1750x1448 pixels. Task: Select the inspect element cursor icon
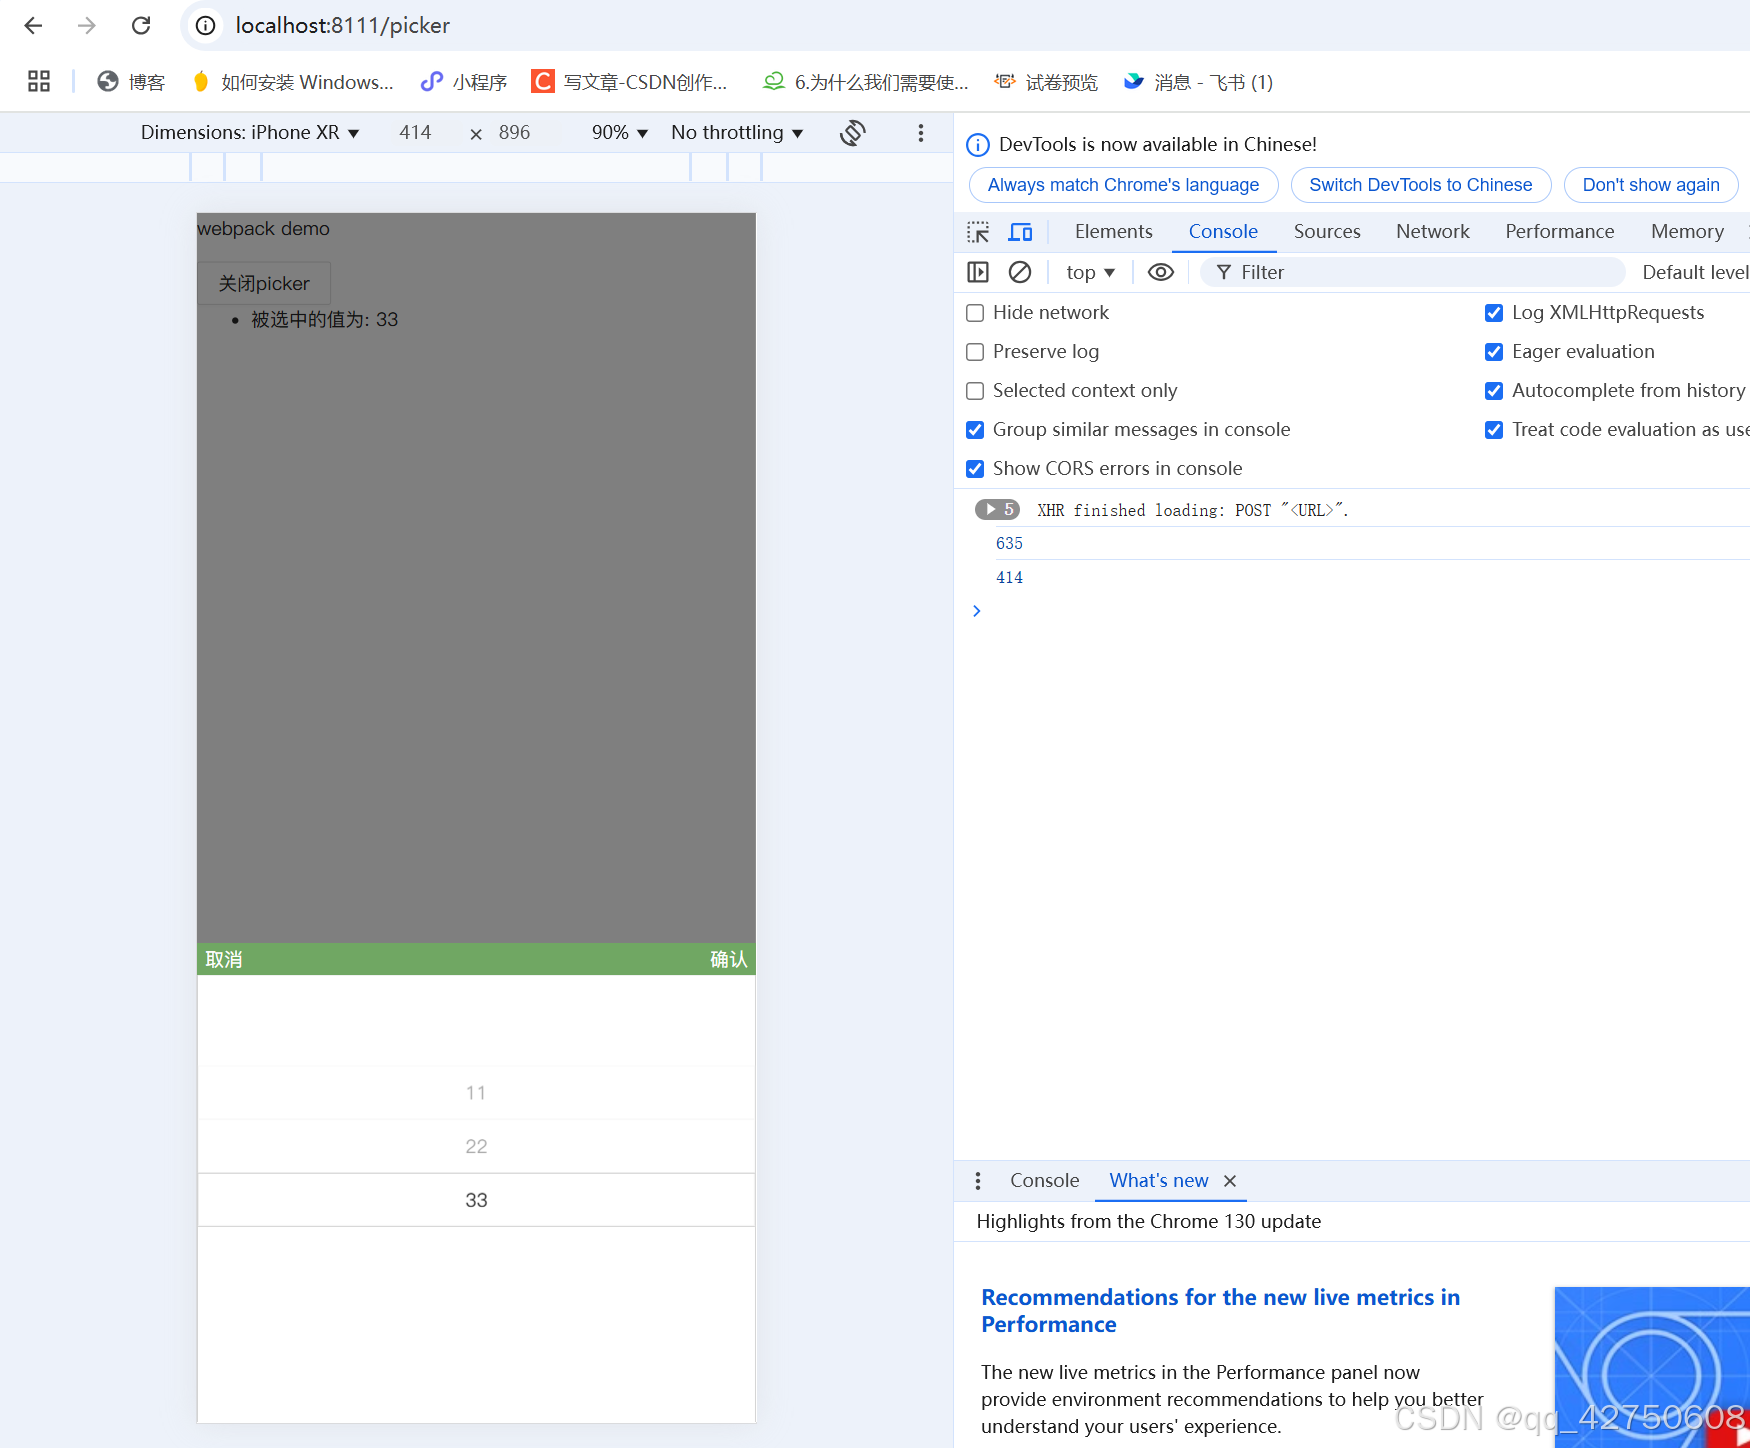click(977, 231)
